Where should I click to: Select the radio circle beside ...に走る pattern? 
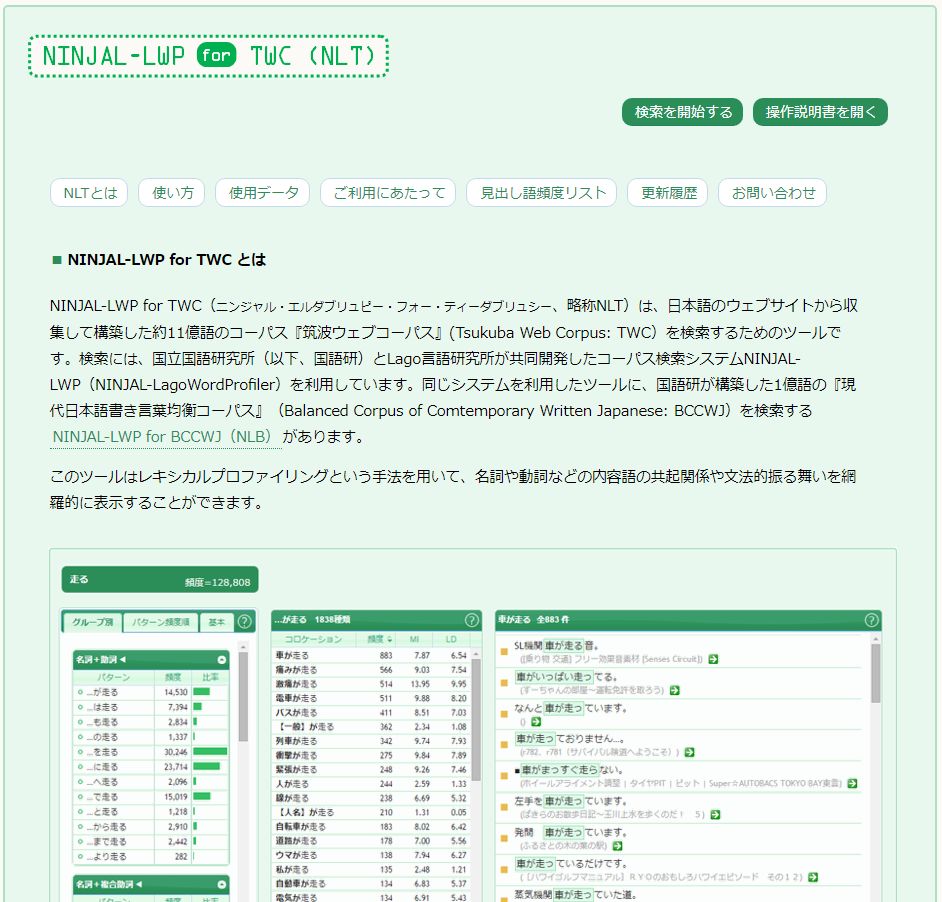(x=78, y=767)
